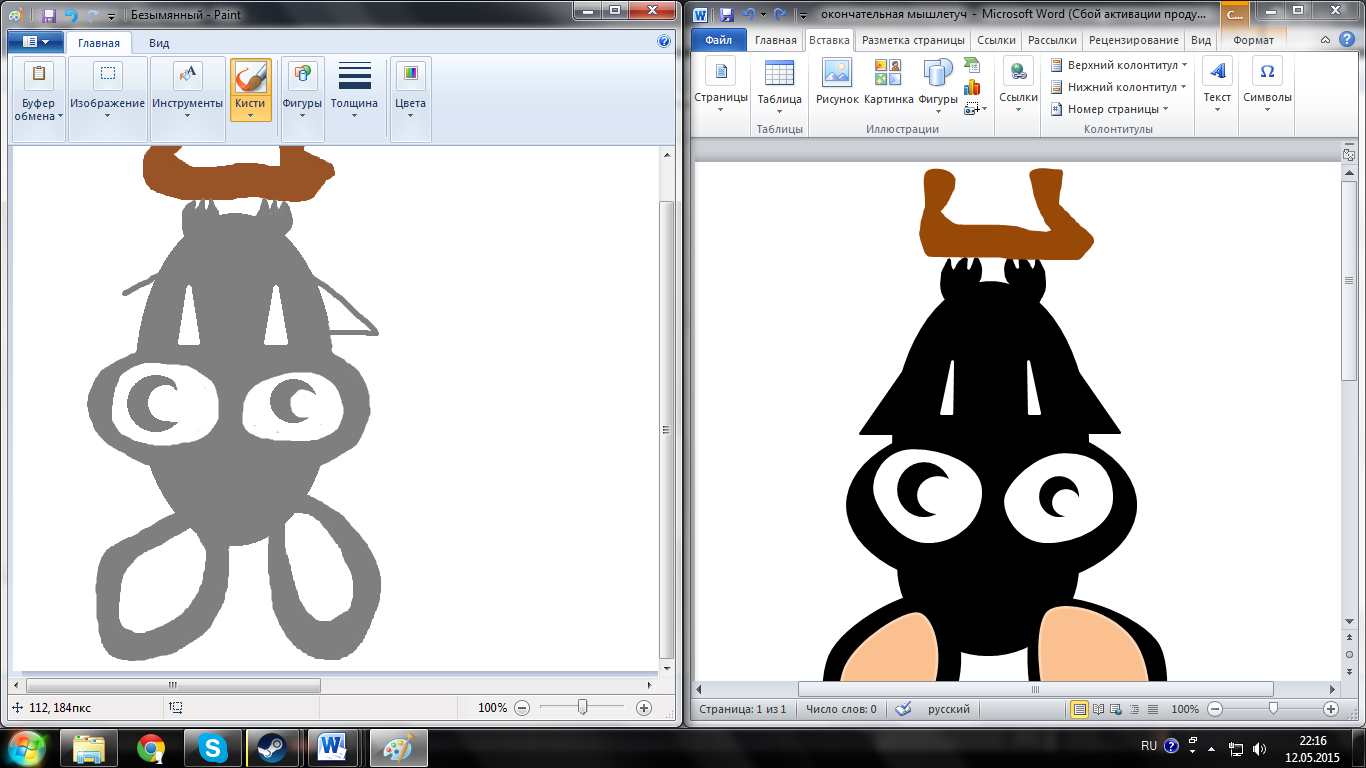
Task: Click Paint horizontal scrollbar
Action: tap(173, 685)
